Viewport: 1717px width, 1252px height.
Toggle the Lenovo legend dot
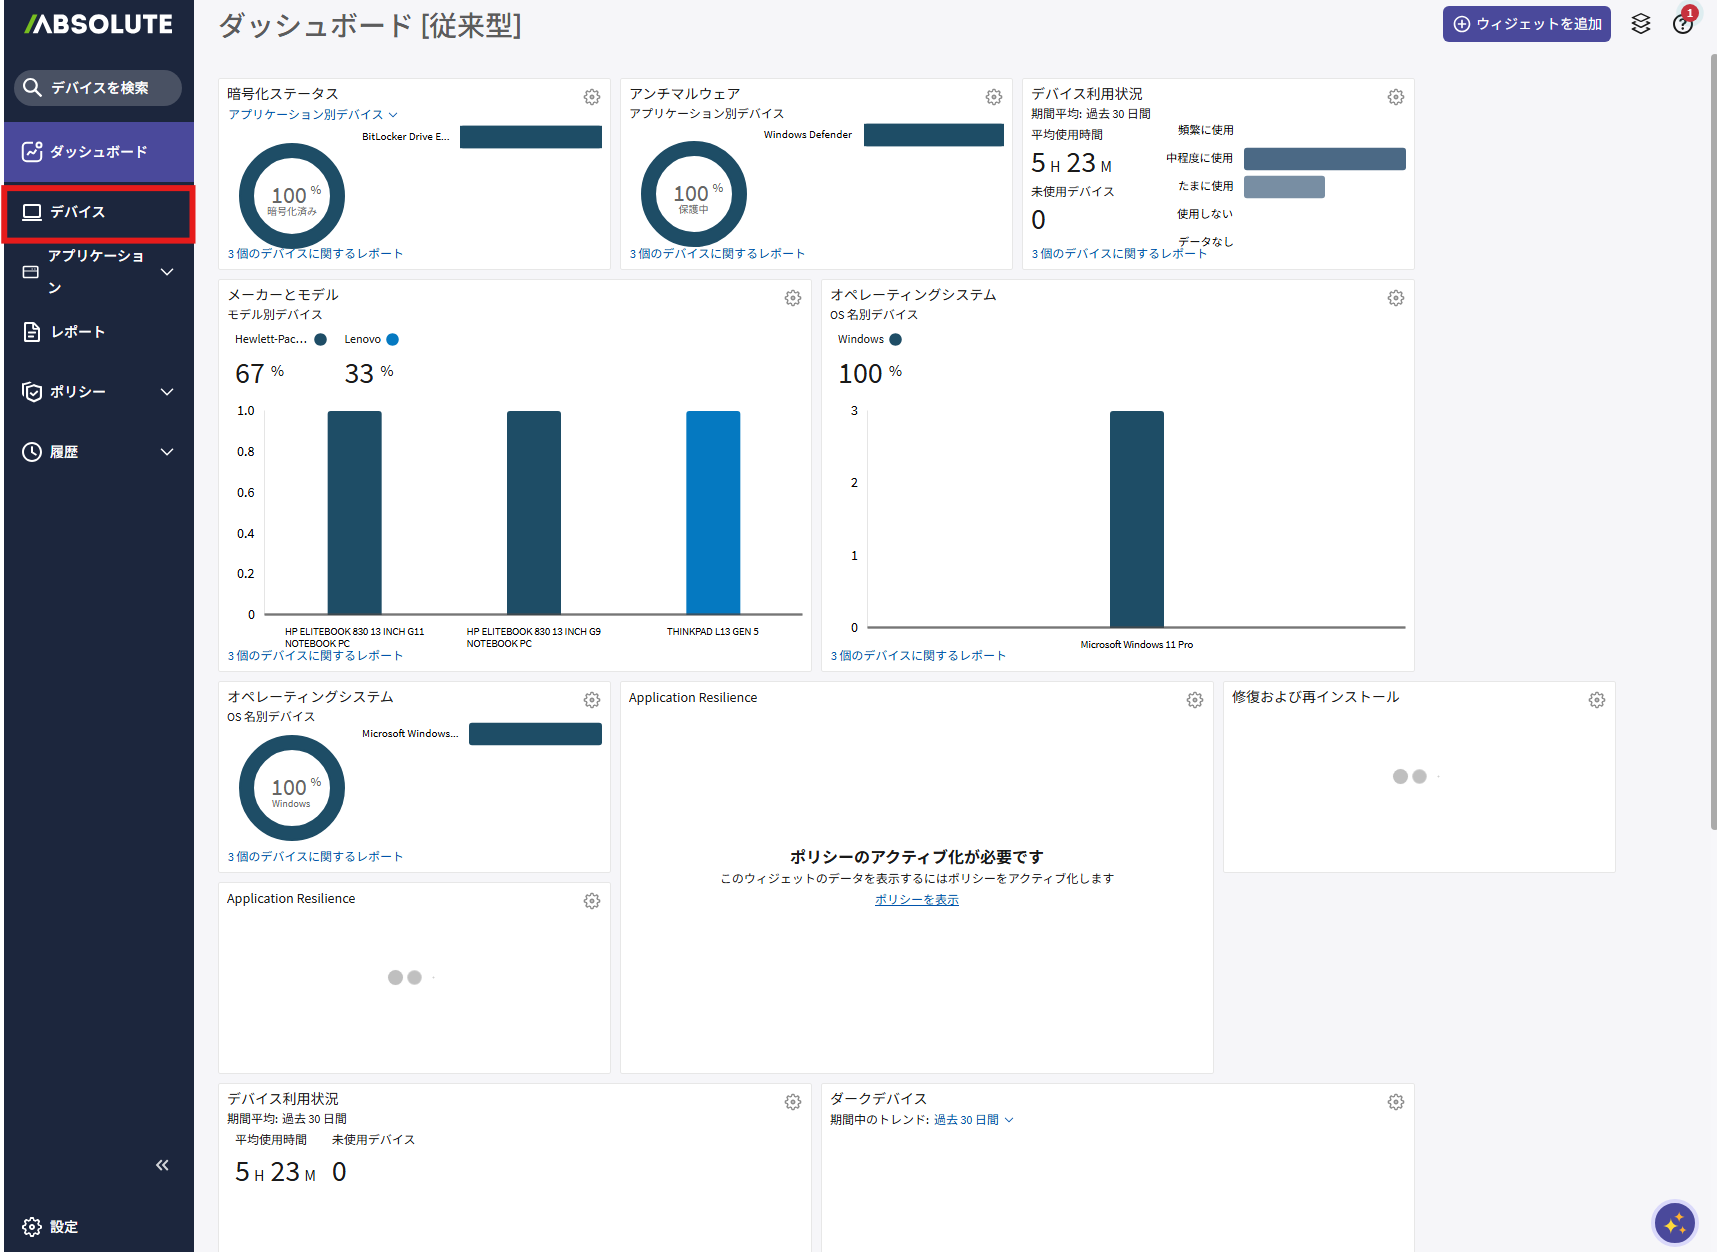[393, 340]
